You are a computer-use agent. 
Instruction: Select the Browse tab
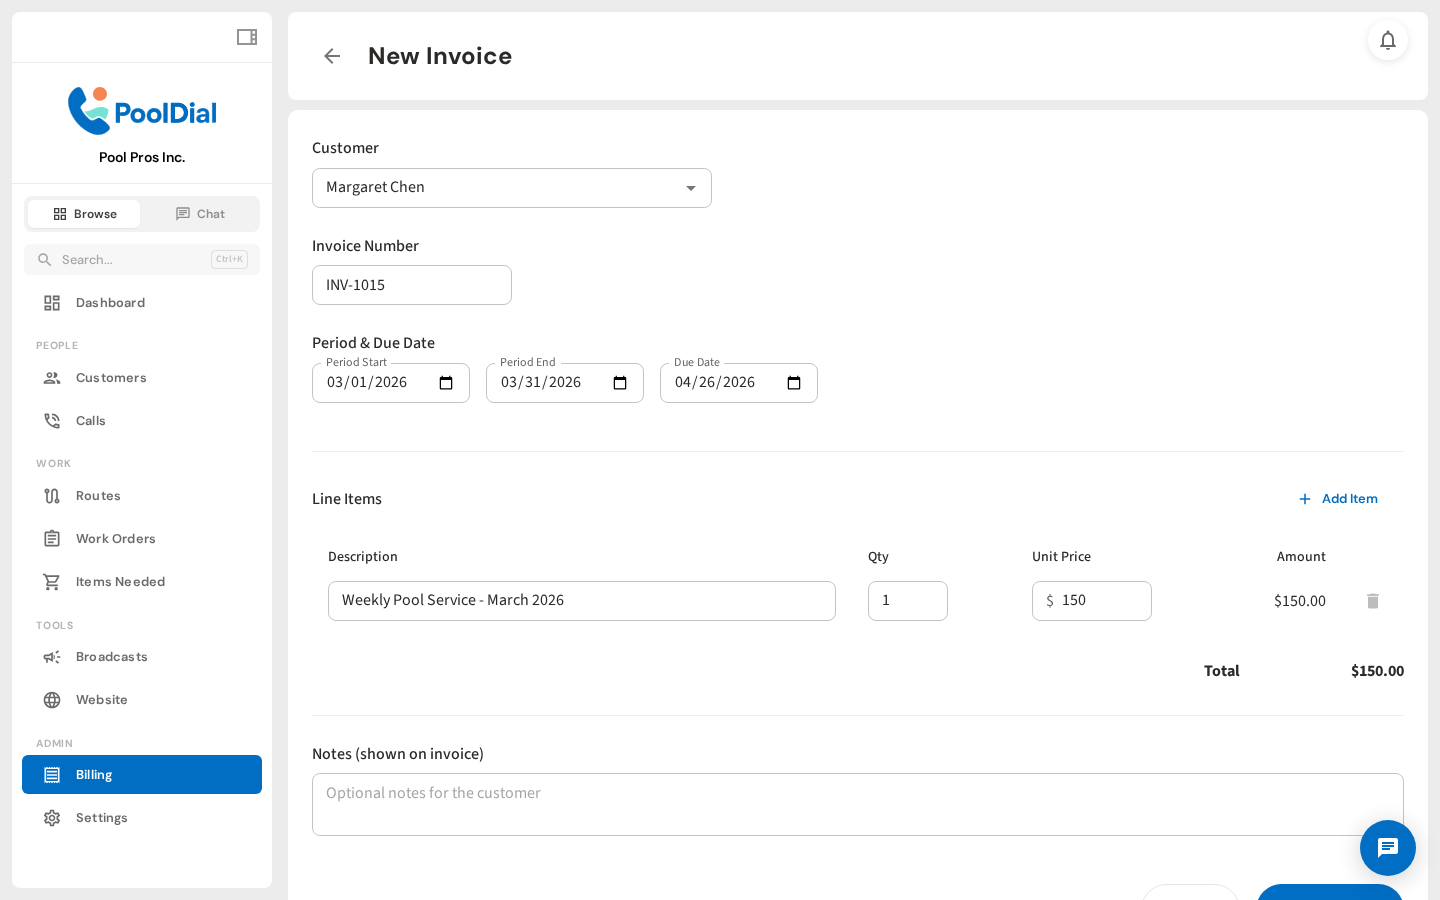tap(84, 213)
